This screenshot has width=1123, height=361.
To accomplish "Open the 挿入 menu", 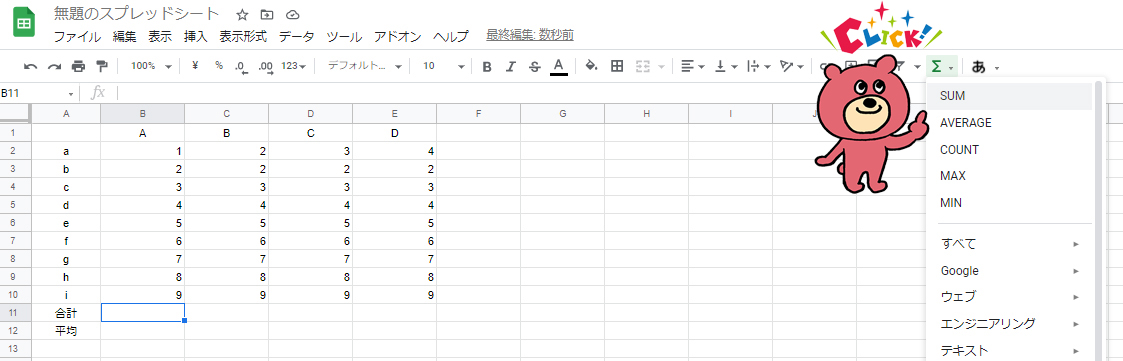I will 196,37.
